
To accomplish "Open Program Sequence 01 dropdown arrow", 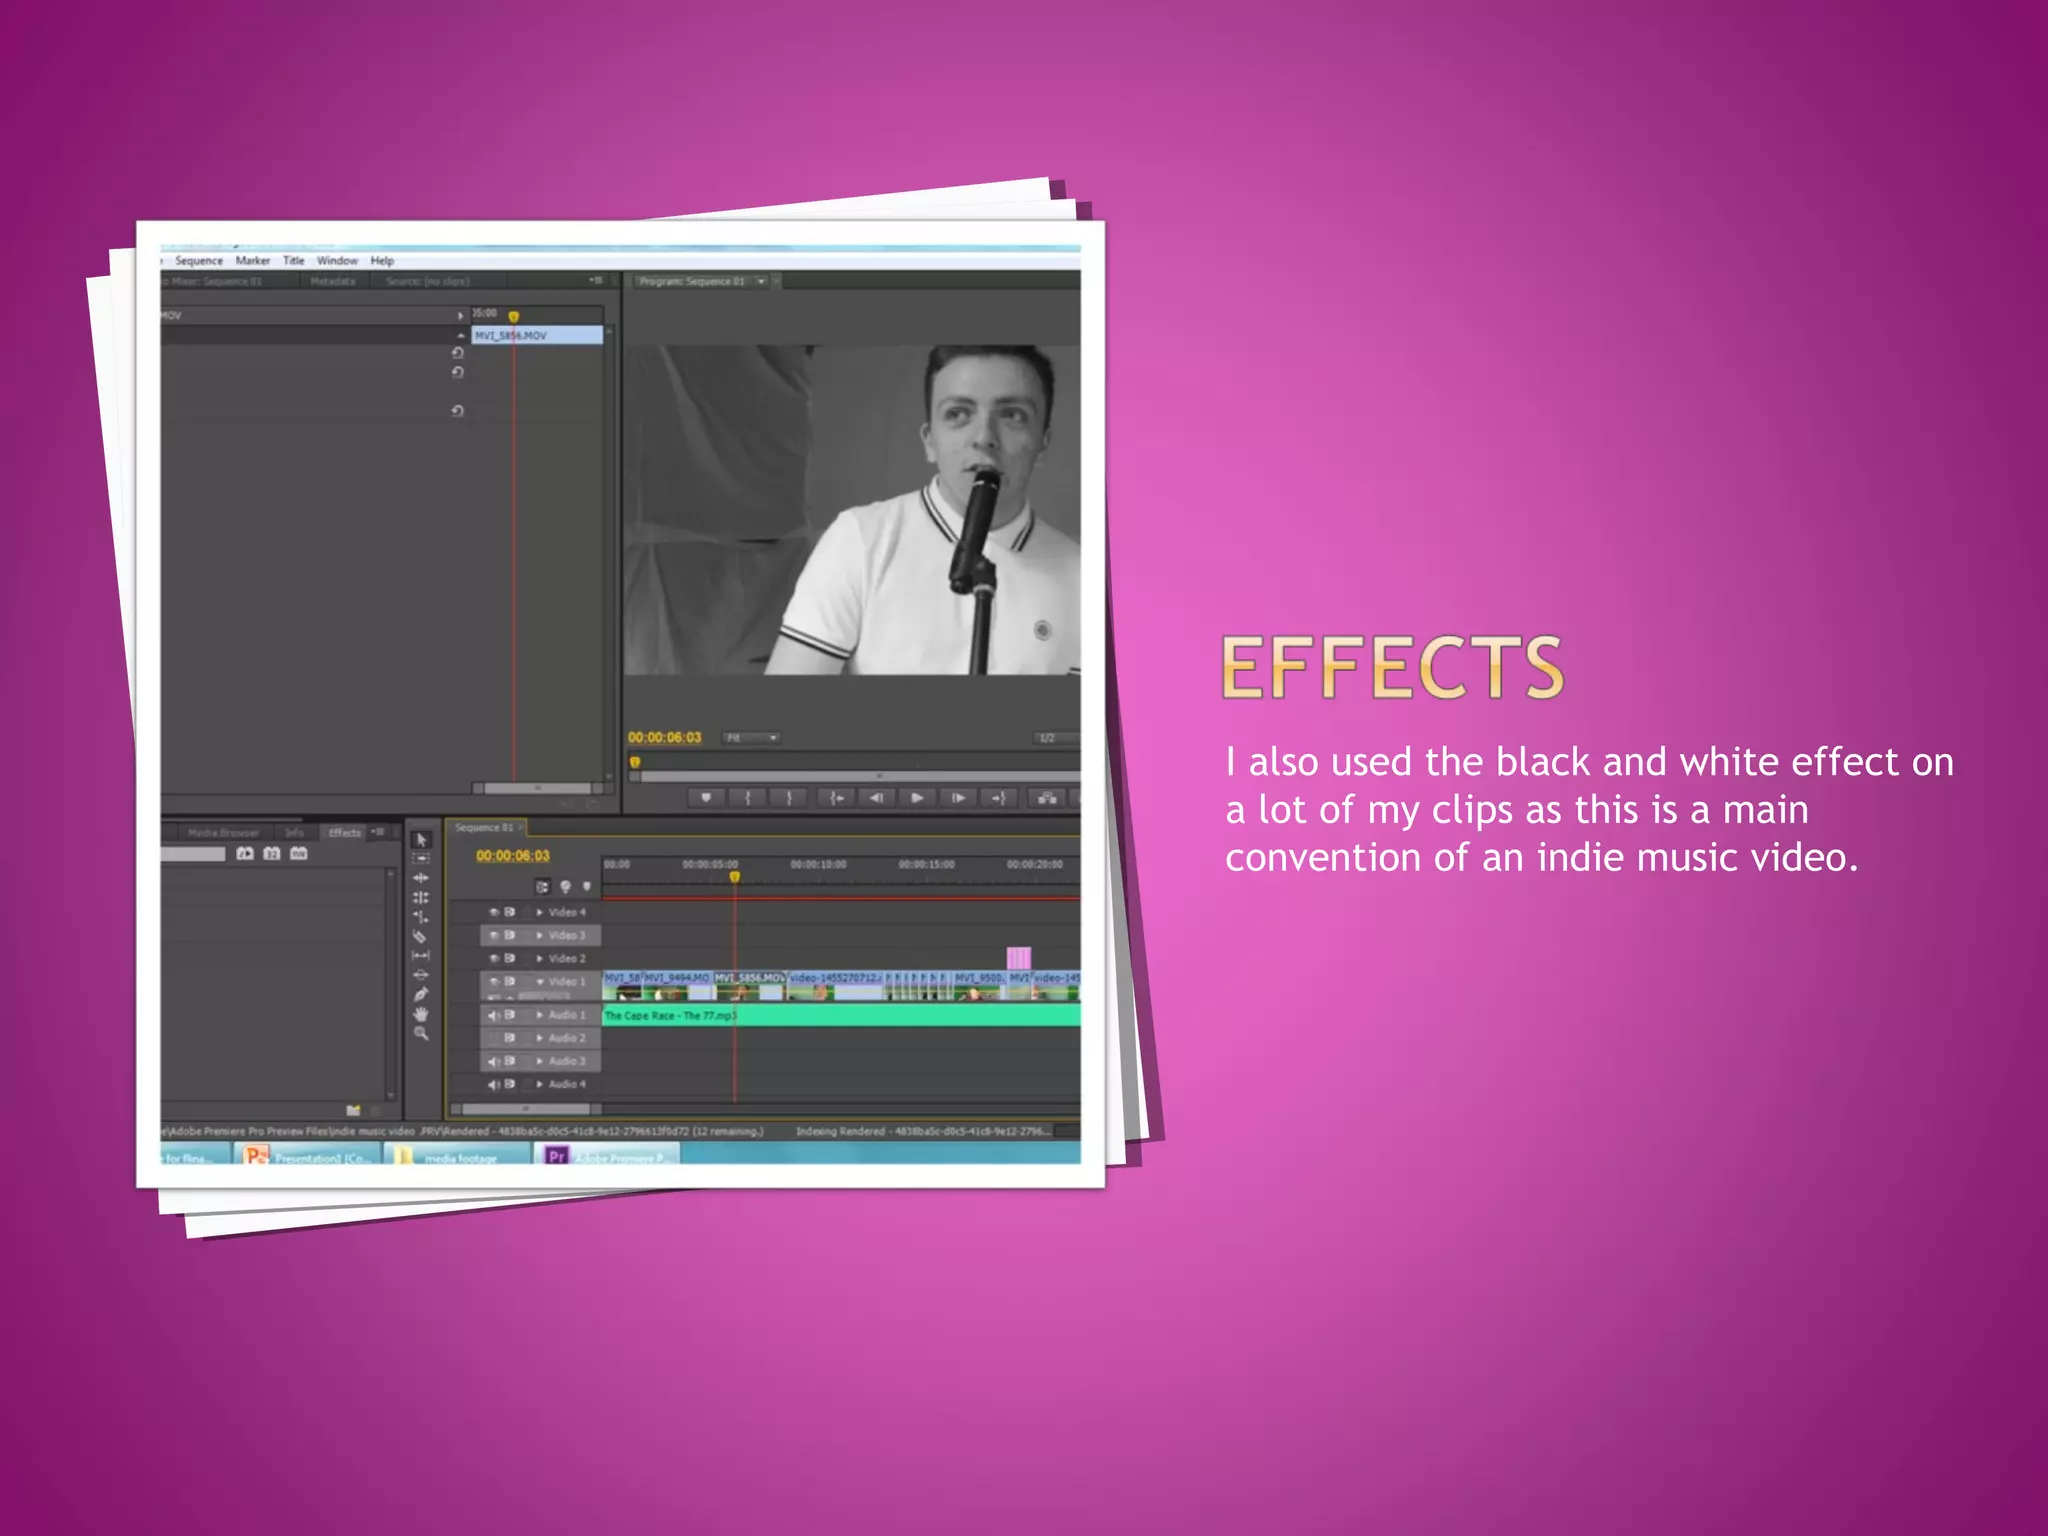I will tap(761, 282).
